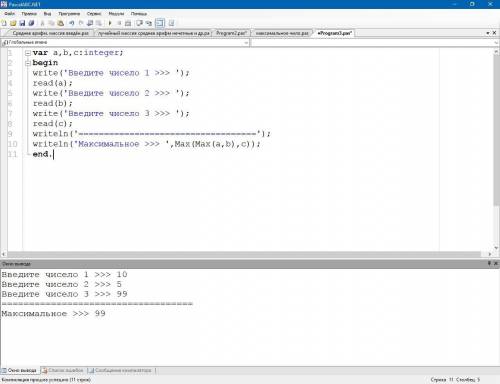Close the output window panel with its X
The image size is (500, 384).
coord(496,263)
